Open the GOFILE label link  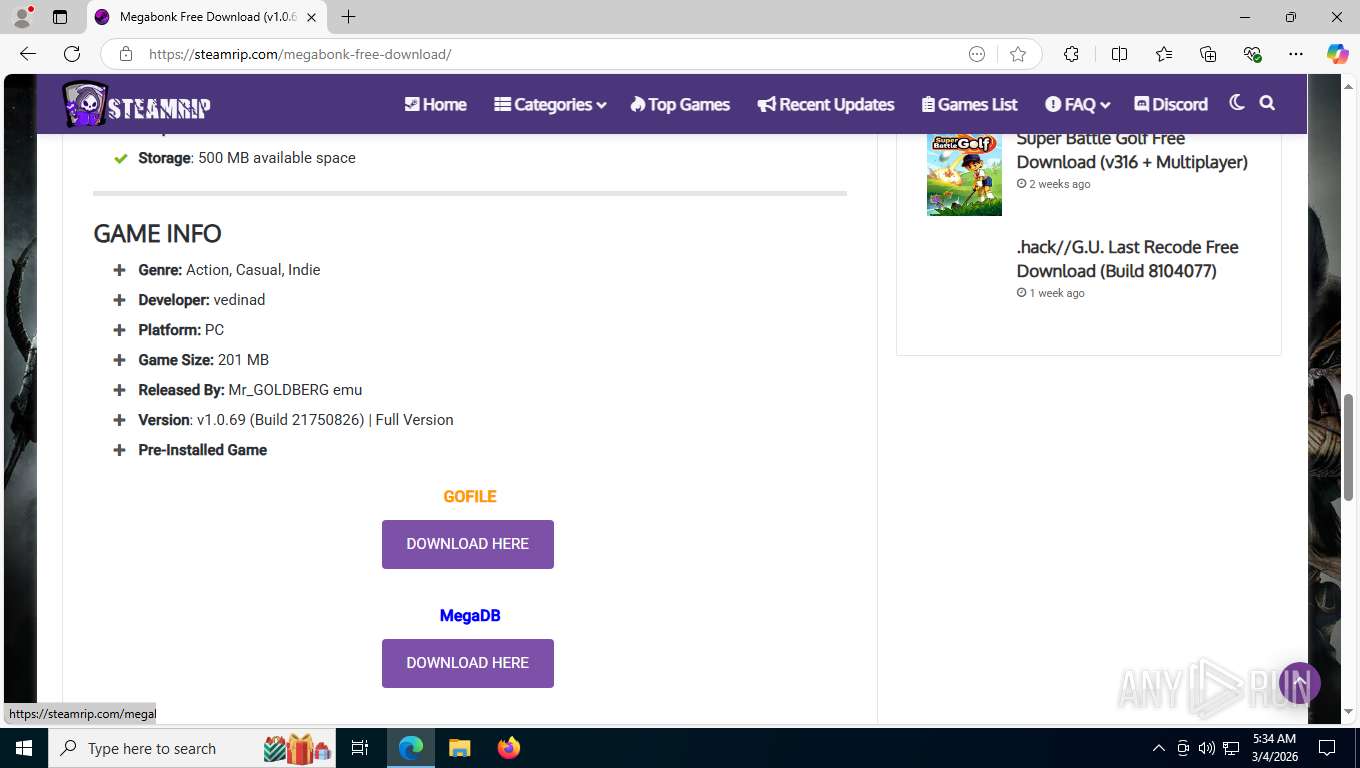click(470, 496)
